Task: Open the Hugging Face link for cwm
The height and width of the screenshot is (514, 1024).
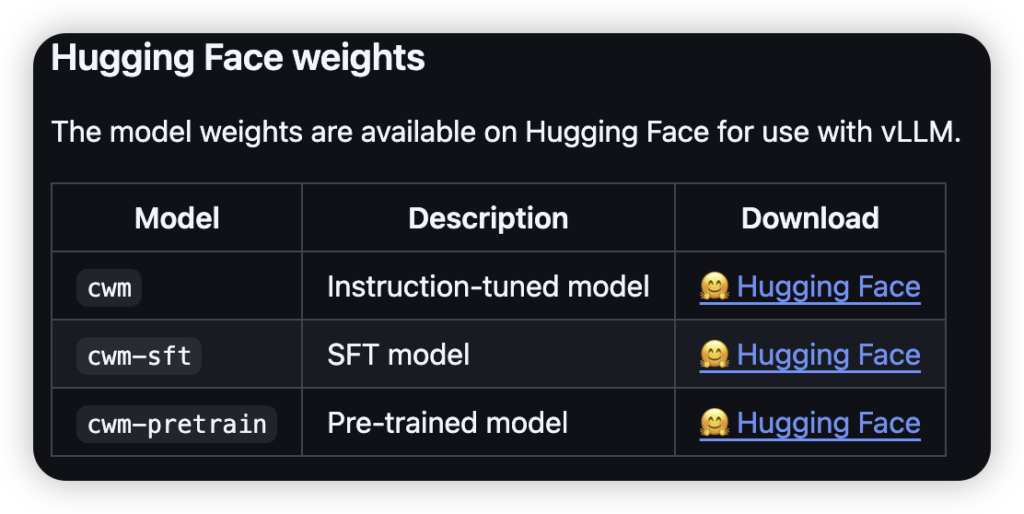Action: (828, 288)
